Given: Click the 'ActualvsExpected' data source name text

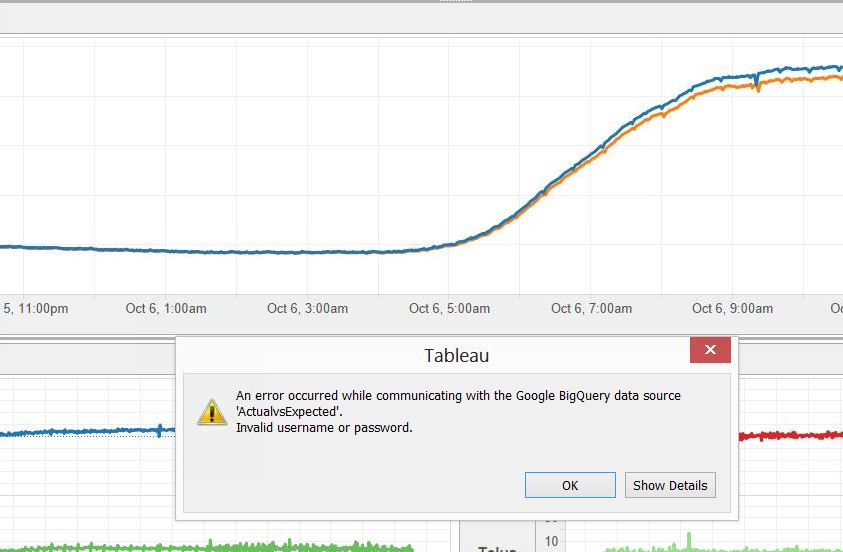Looking at the screenshot, I should [289, 412].
